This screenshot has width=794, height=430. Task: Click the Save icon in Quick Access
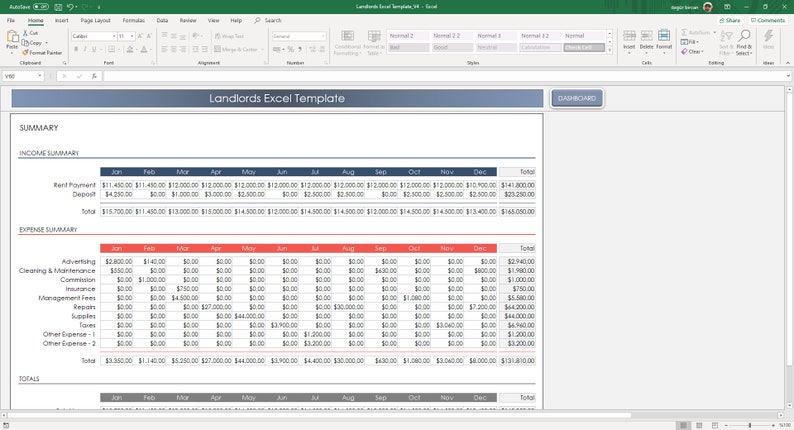coord(58,7)
